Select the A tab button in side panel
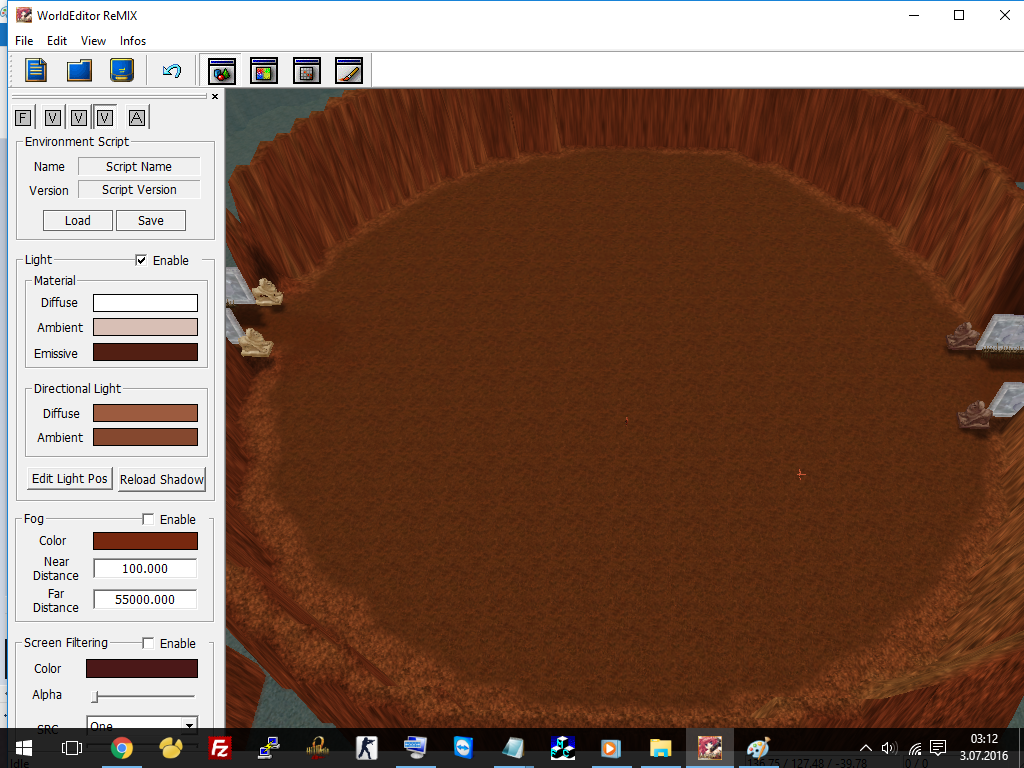1024x768 pixels. pos(136,118)
